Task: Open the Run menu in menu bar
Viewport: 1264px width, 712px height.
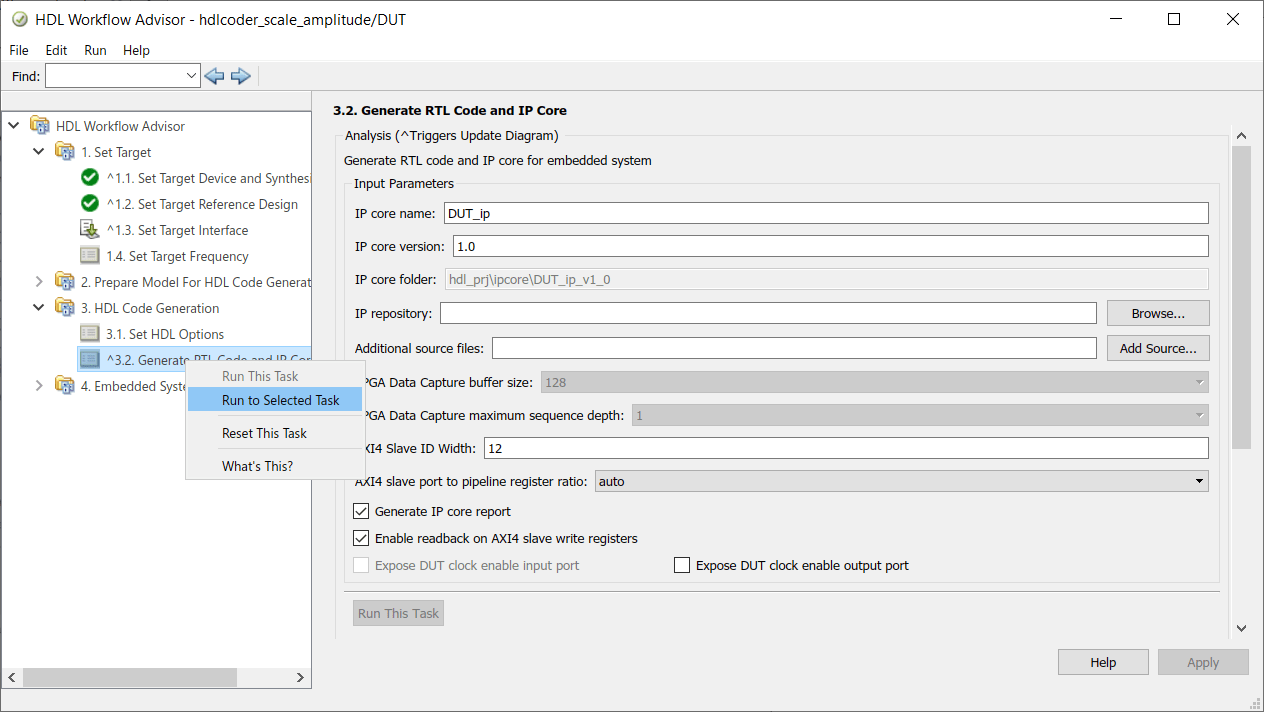Action: (95, 50)
